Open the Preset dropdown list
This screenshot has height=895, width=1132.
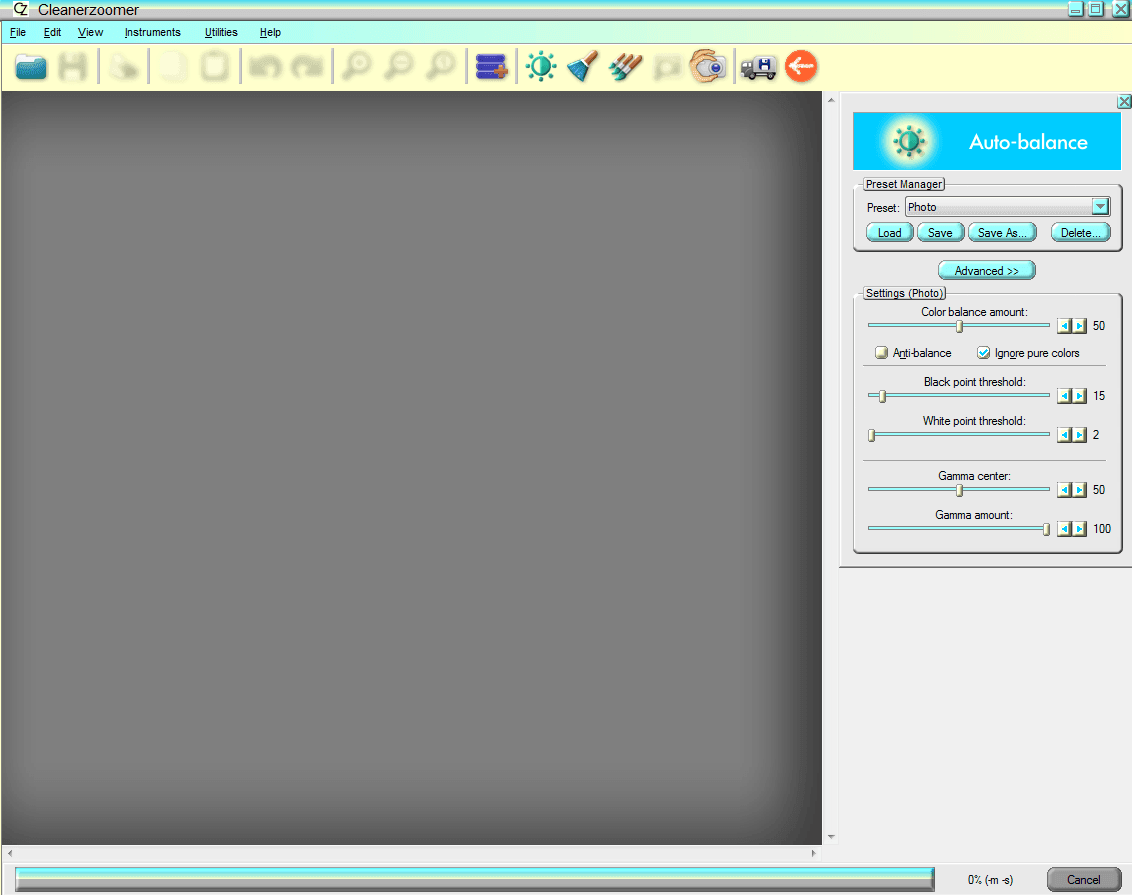(1100, 207)
